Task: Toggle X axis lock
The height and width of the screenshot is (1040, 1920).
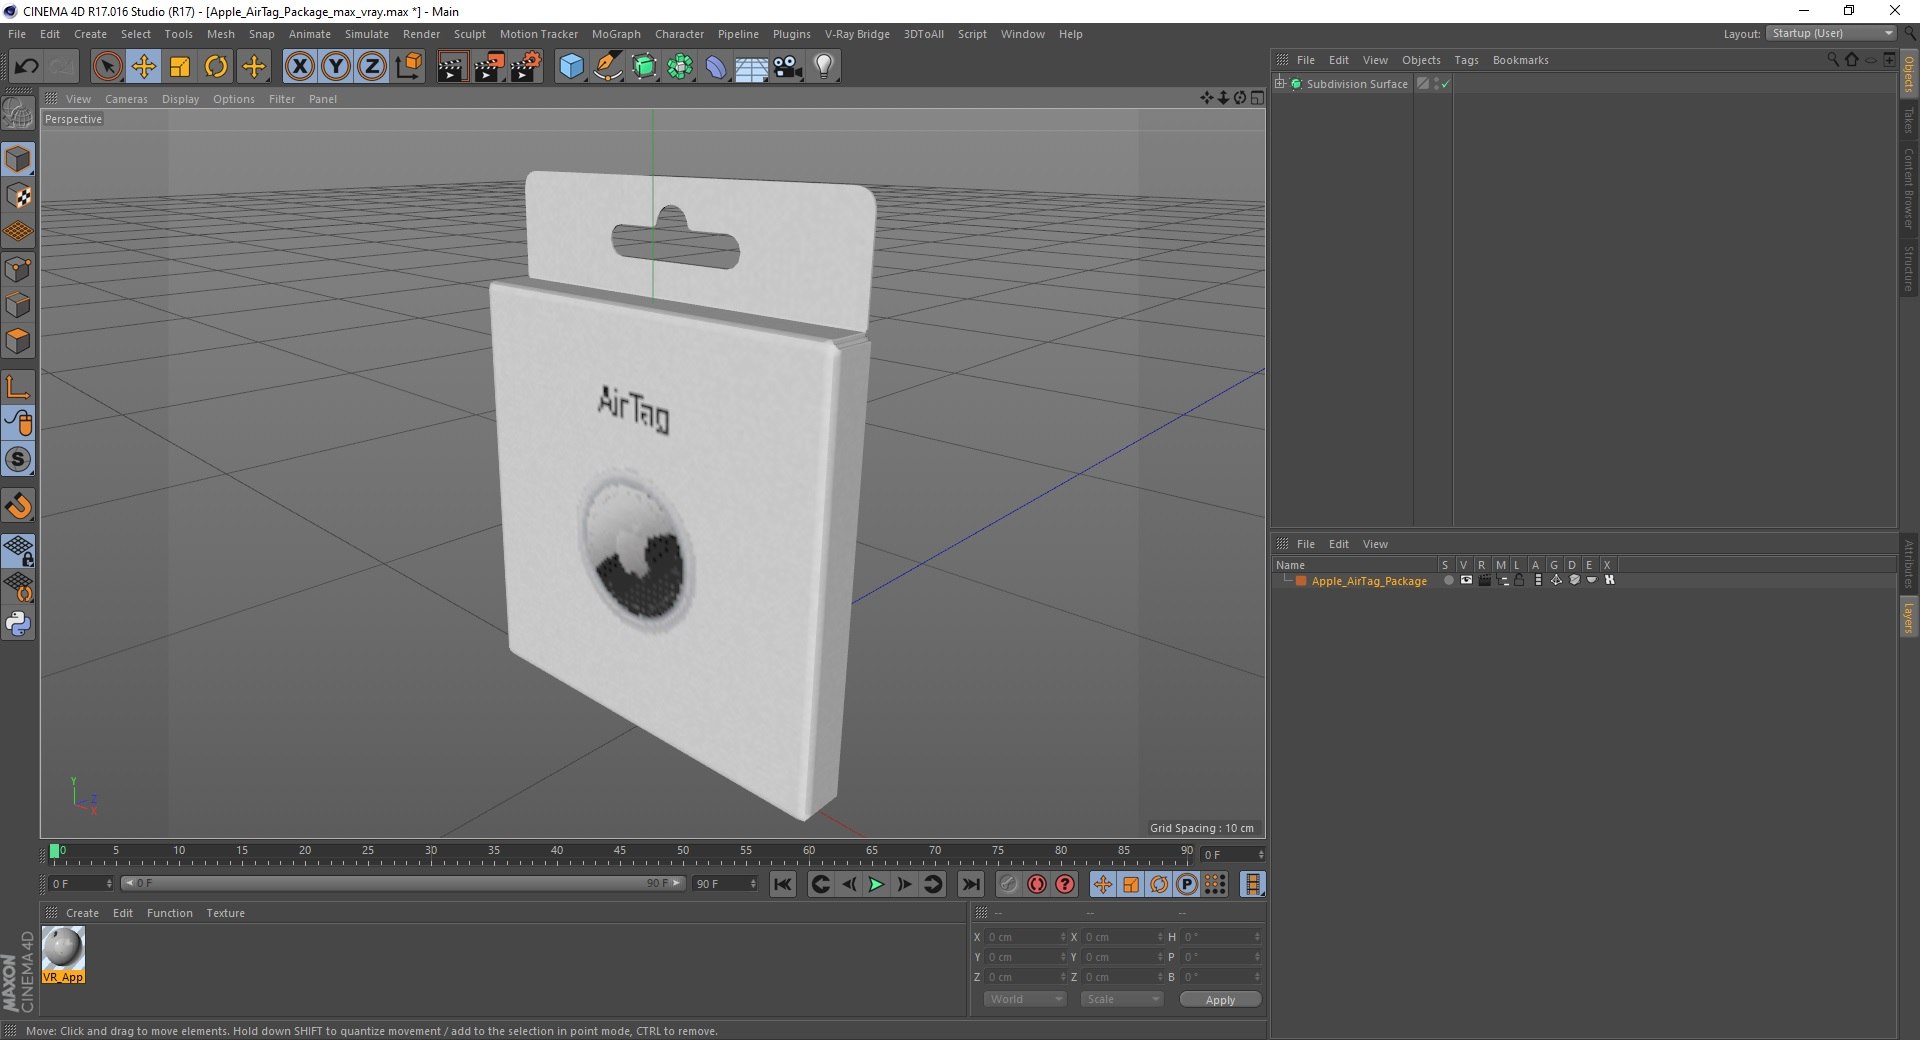Action: (299, 67)
